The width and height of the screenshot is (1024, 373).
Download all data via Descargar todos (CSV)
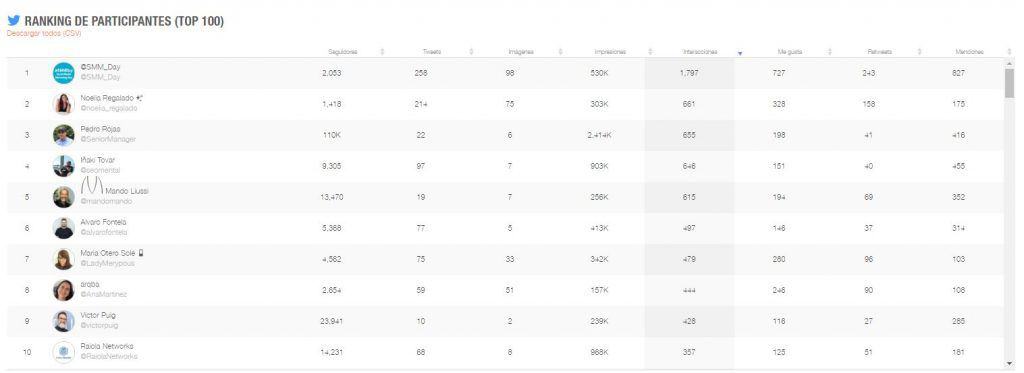click(44, 33)
